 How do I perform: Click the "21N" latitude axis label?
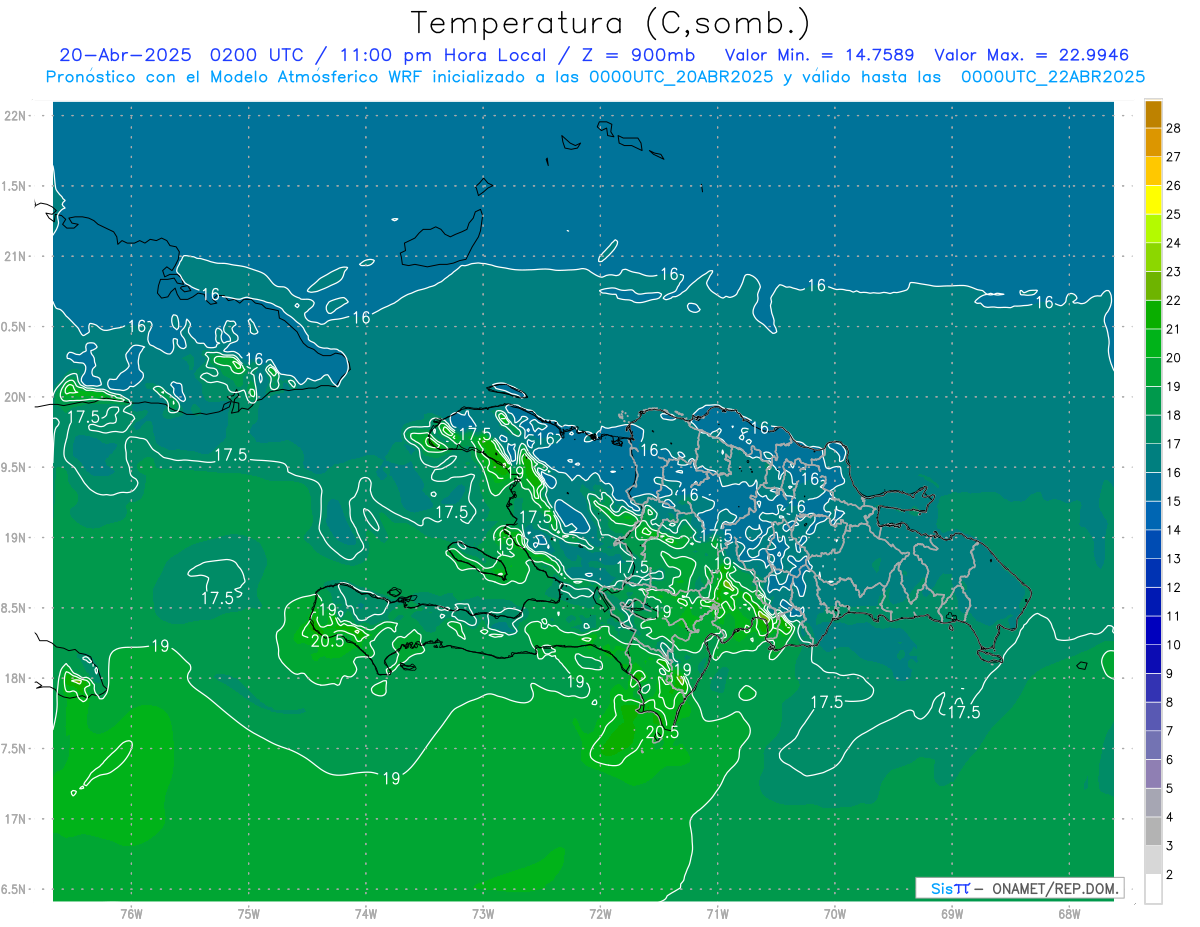click(17, 256)
